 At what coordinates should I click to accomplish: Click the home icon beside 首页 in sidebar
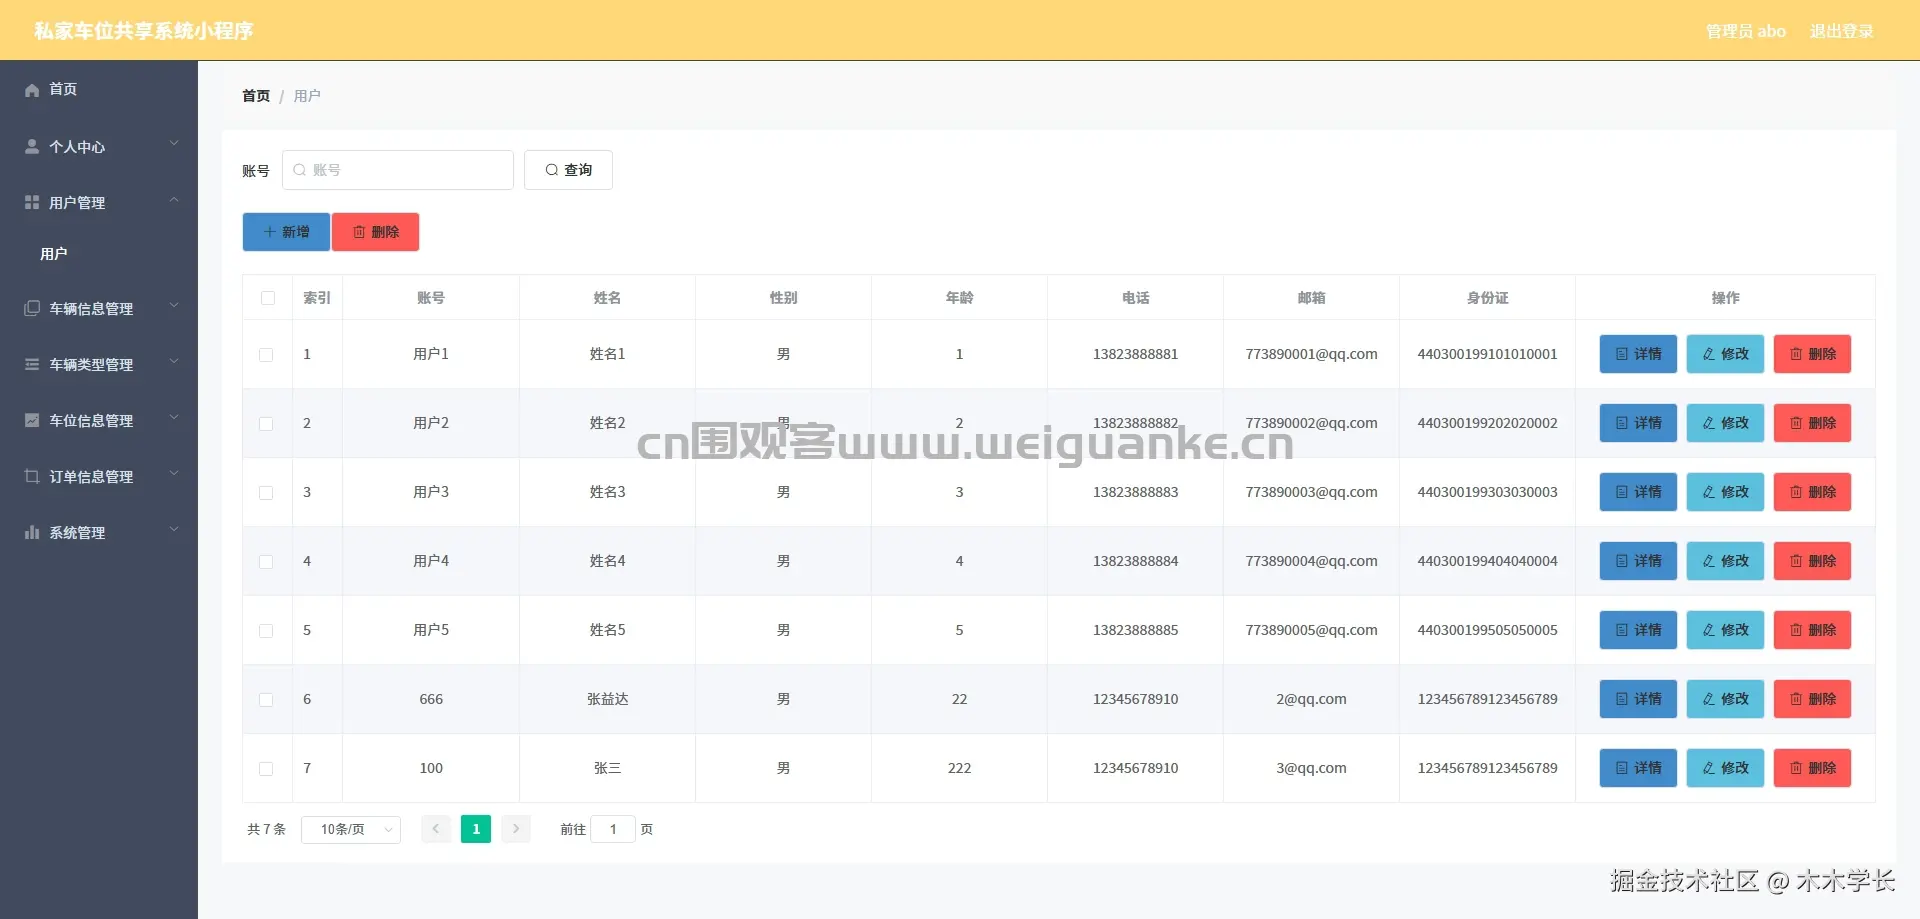pyautogui.click(x=32, y=90)
